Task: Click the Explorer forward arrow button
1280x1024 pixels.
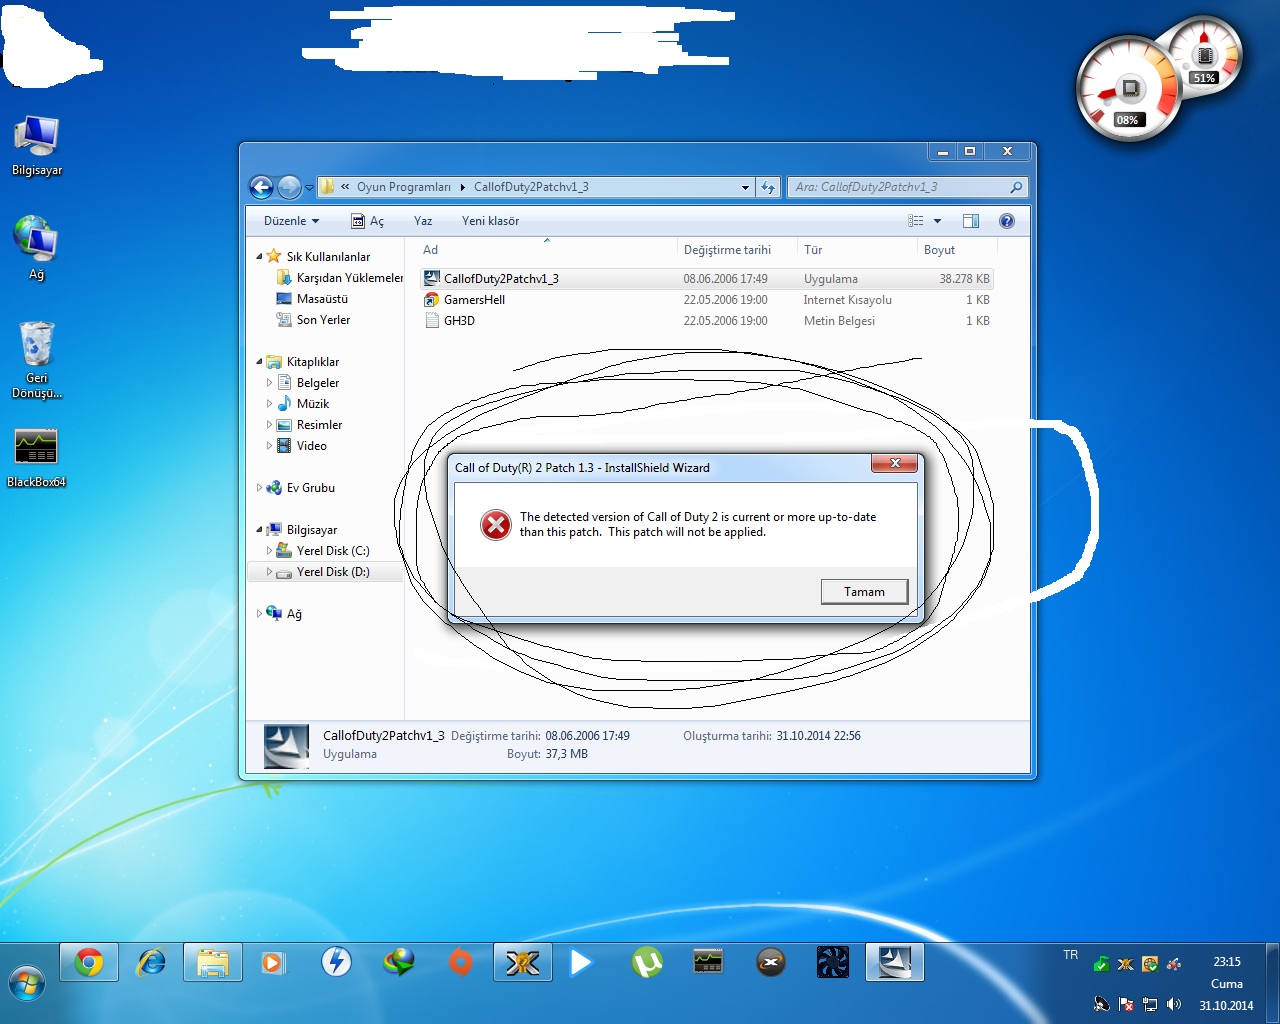Action: tap(289, 187)
